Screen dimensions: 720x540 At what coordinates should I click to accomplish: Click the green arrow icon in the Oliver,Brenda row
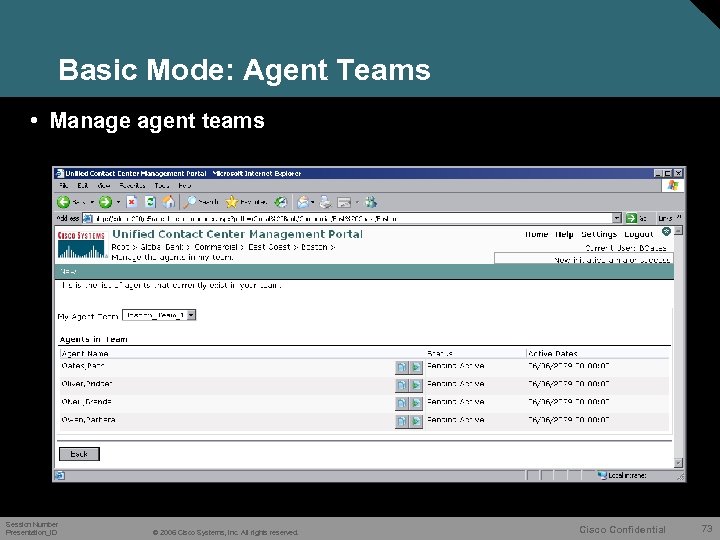point(416,403)
